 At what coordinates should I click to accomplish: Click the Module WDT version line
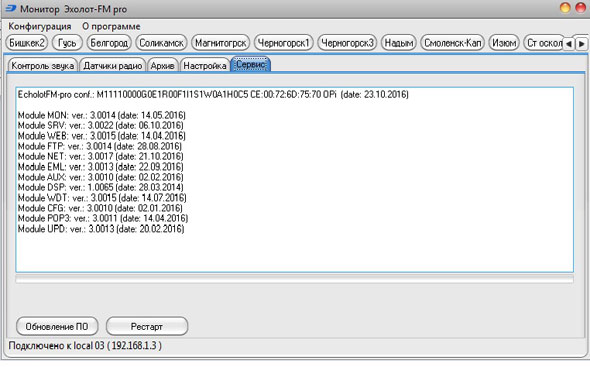click(x=102, y=197)
